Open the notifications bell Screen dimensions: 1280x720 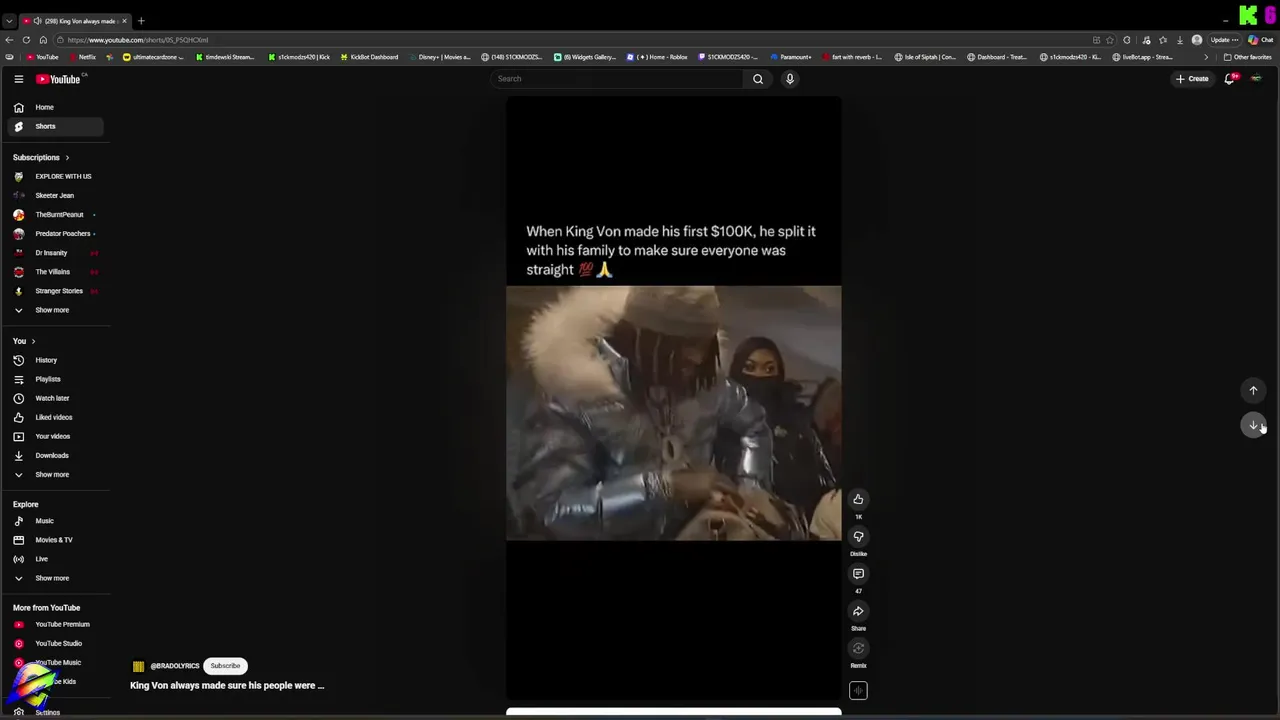point(1230,79)
